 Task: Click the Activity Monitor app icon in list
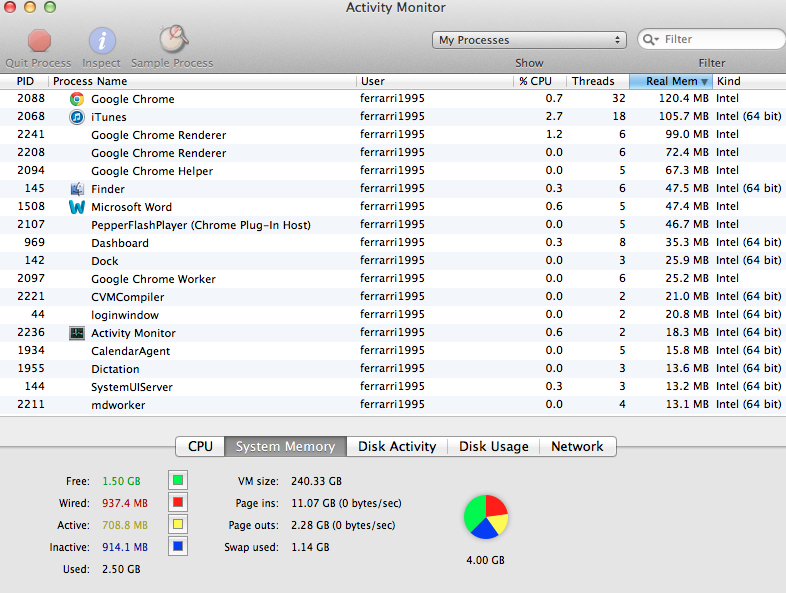coord(77,333)
